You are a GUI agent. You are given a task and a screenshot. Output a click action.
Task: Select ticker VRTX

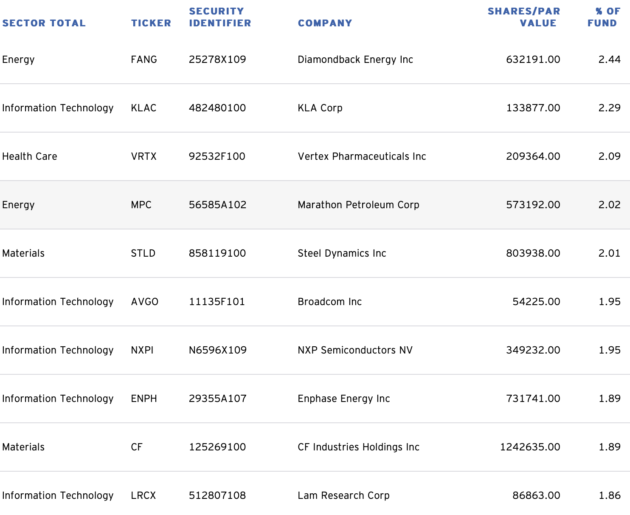pos(143,156)
